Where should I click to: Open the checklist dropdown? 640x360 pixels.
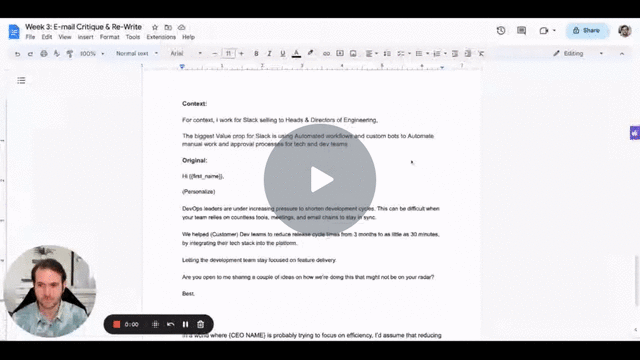pos(404,53)
